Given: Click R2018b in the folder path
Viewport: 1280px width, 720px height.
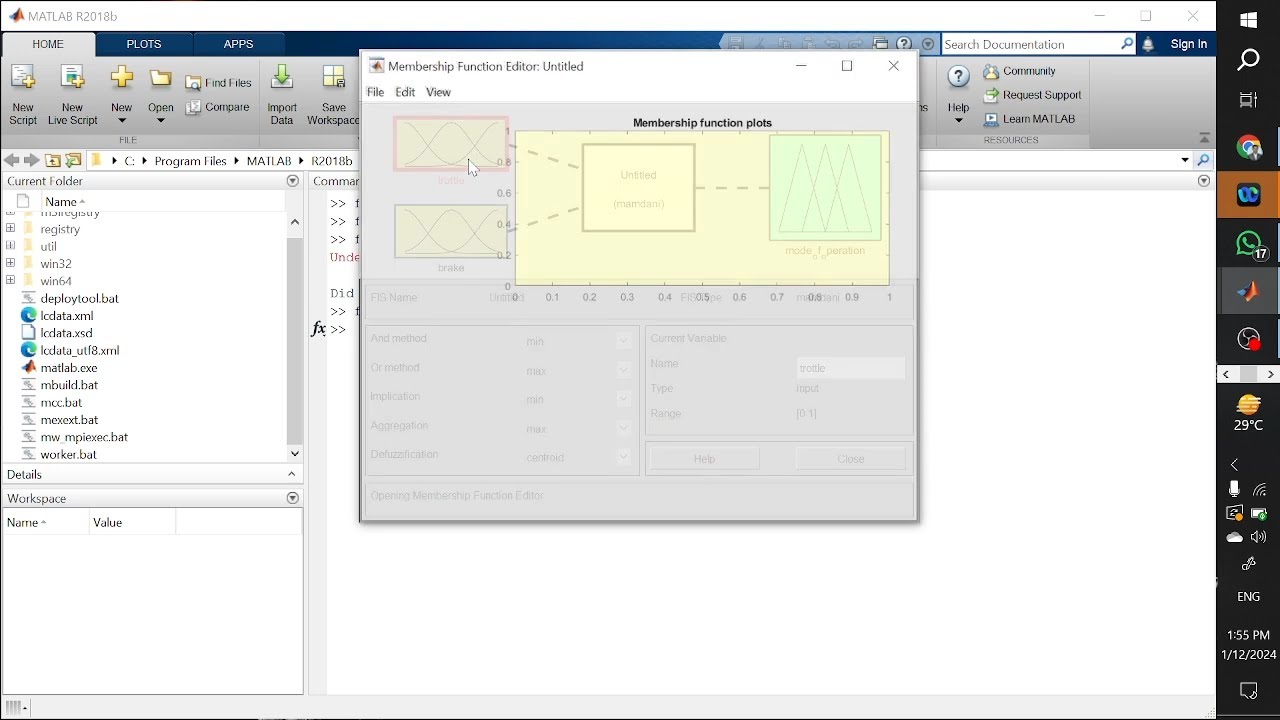Looking at the screenshot, I should click(x=332, y=161).
